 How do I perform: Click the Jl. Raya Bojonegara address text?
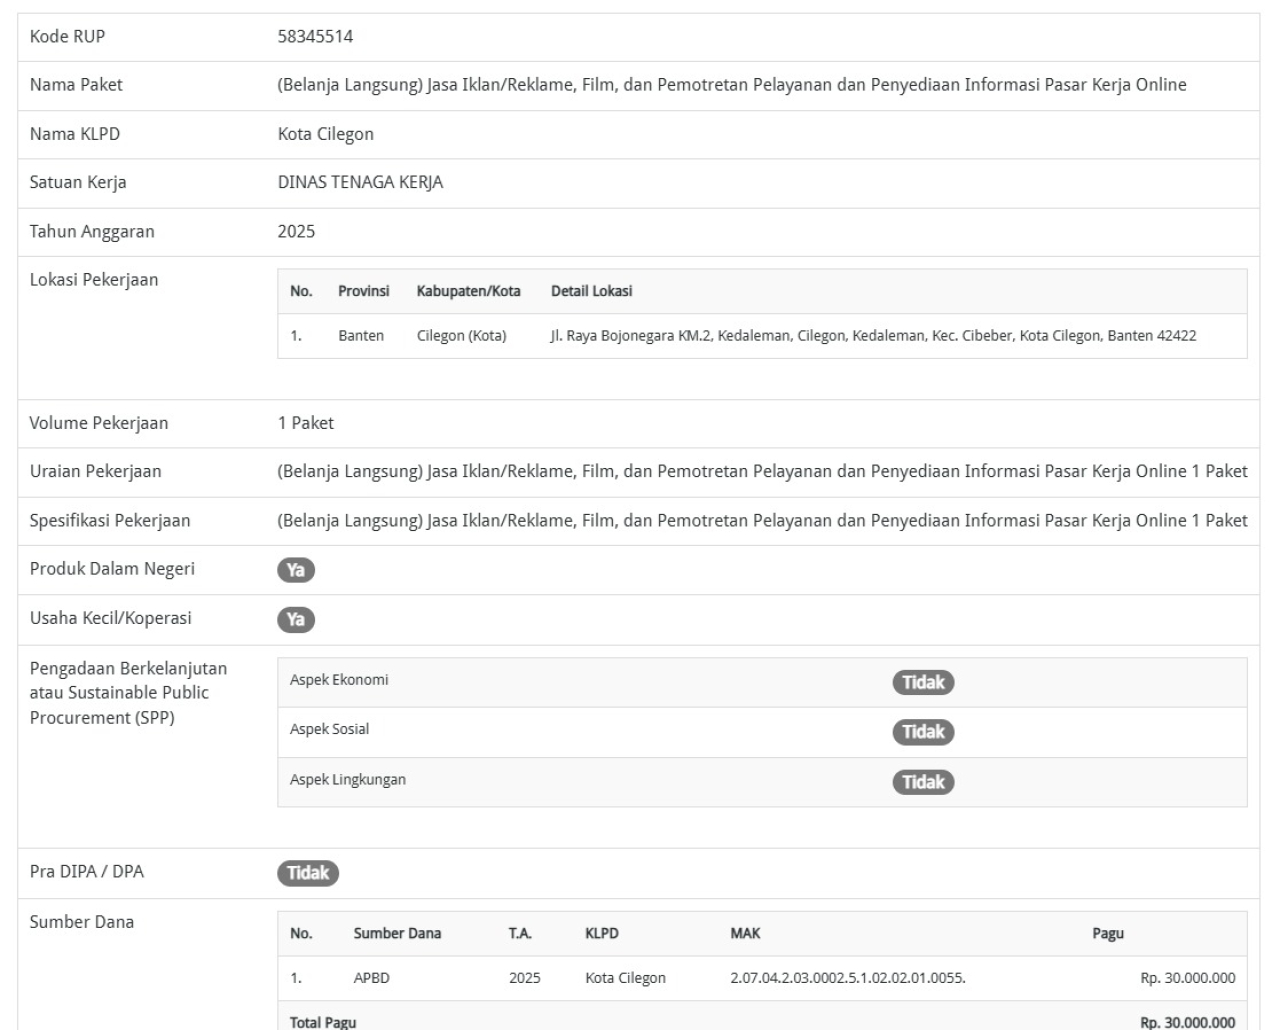[872, 336]
